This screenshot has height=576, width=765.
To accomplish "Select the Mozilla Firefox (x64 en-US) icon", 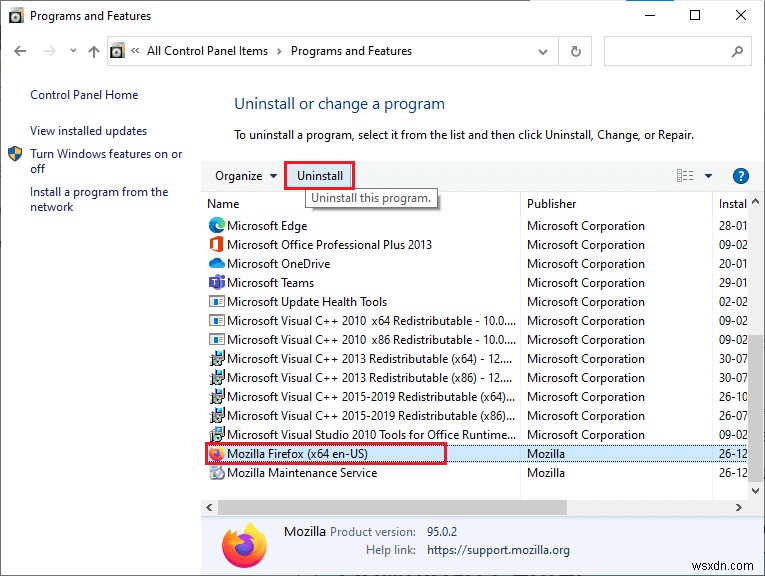I will coord(217,454).
